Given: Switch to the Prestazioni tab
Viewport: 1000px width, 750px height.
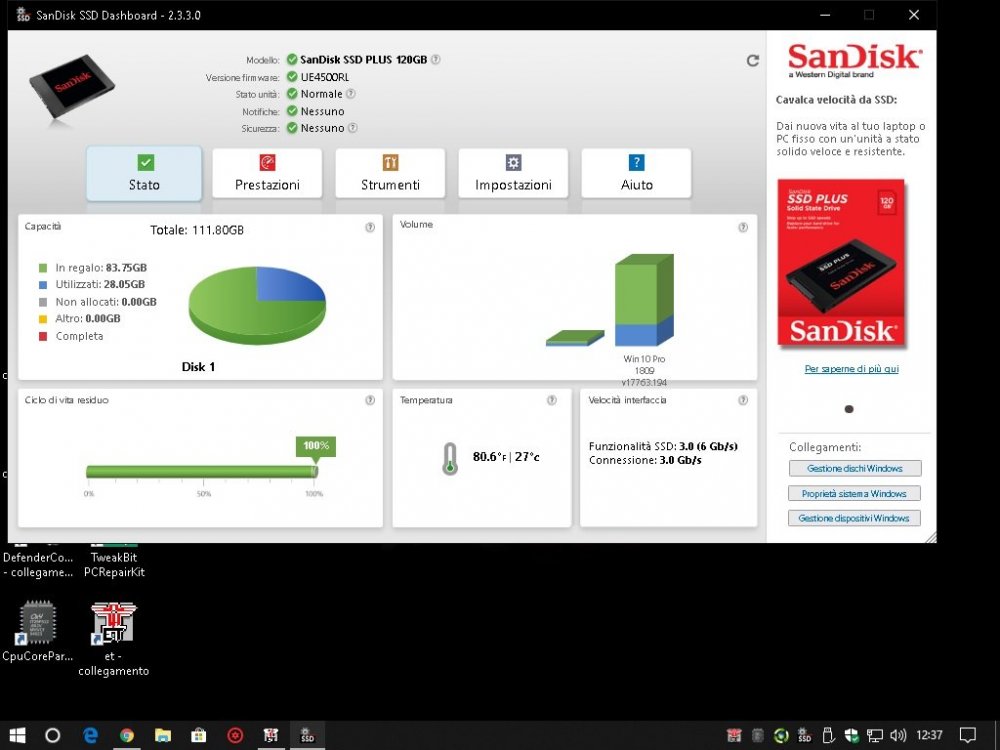Looking at the screenshot, I should [267, 173].
